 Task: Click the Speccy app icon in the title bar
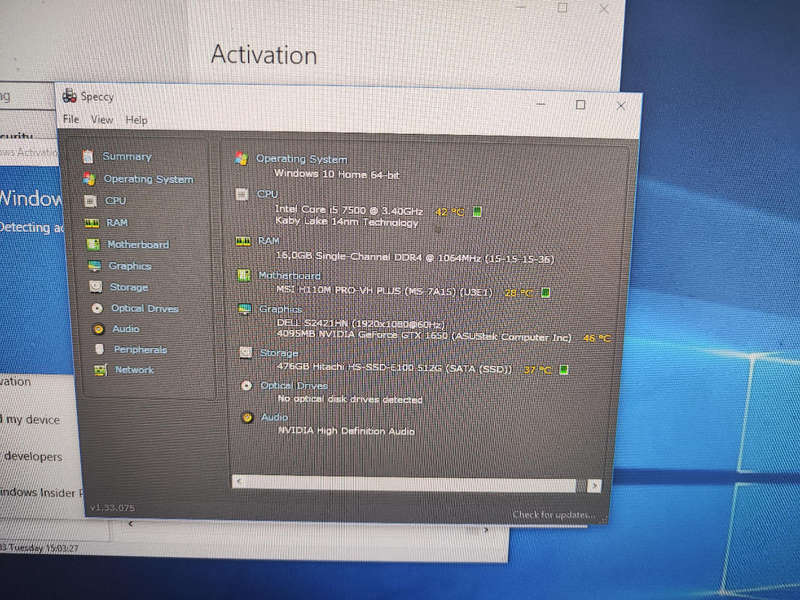pyautogui.click(x=69, y=95)
